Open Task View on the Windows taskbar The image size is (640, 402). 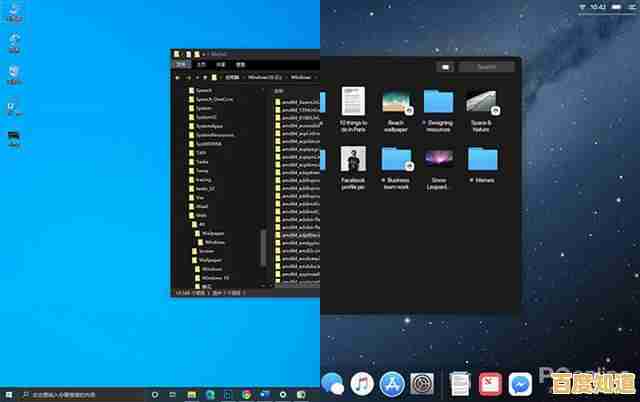(172, 395)
